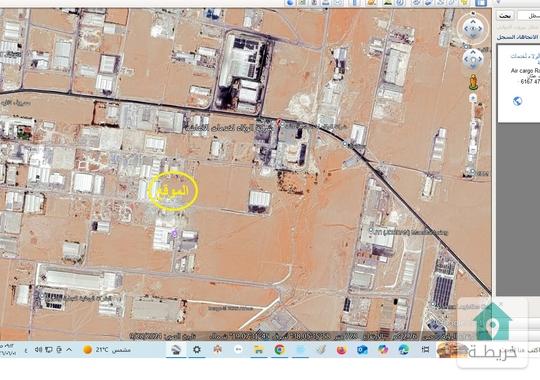Image resolution: width=540 pixels, height=380 pixels.
Task: Open the historical imagery clock tool
Action: 400,3
